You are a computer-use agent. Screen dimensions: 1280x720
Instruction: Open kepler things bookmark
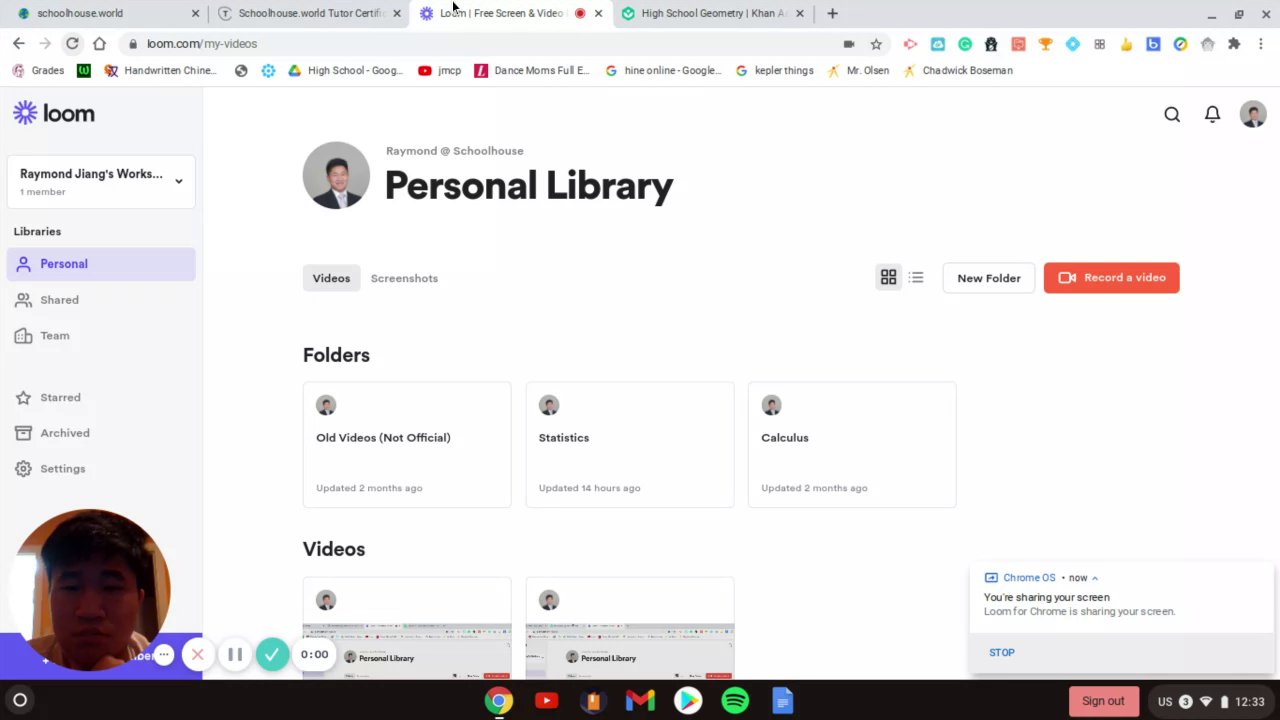773,71
